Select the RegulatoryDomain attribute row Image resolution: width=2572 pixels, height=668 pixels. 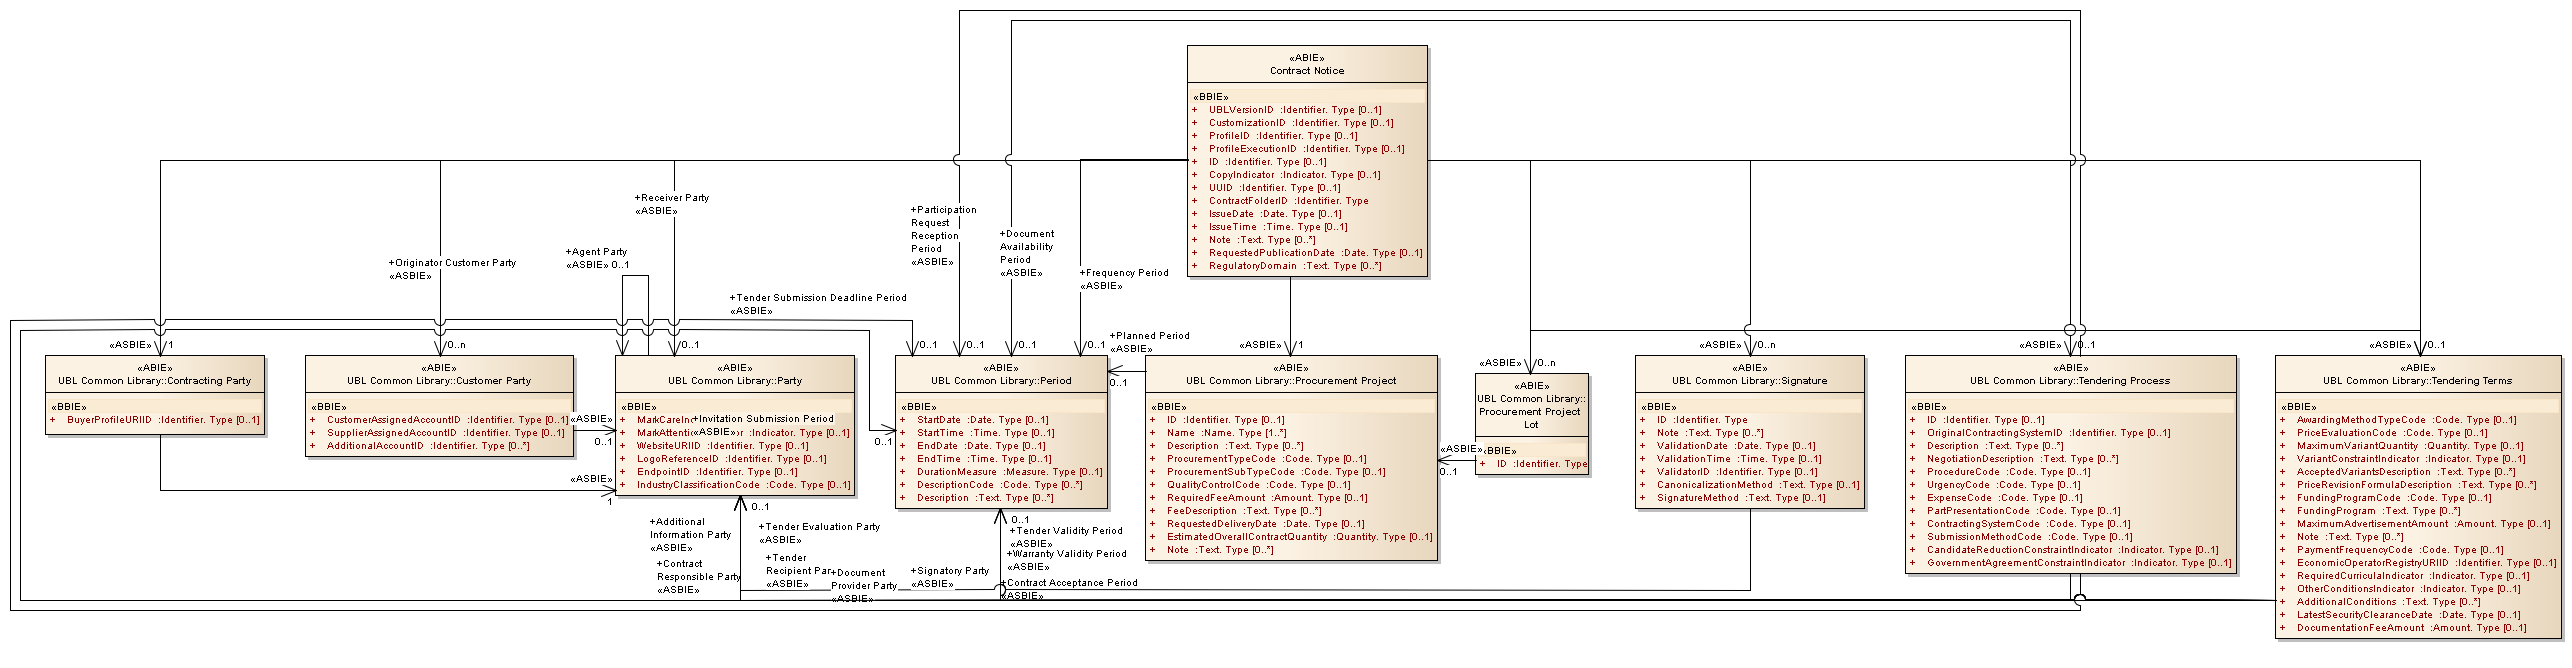[x=1294, y=266]
